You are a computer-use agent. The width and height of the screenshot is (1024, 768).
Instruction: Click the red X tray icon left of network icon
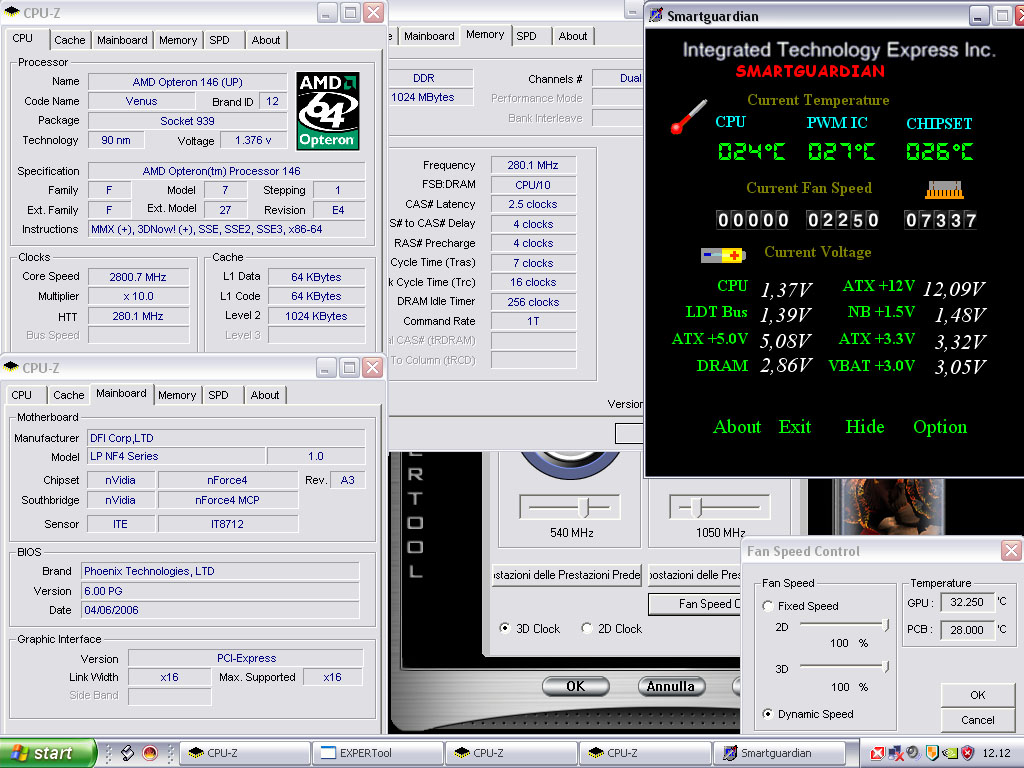coord(877,754)
